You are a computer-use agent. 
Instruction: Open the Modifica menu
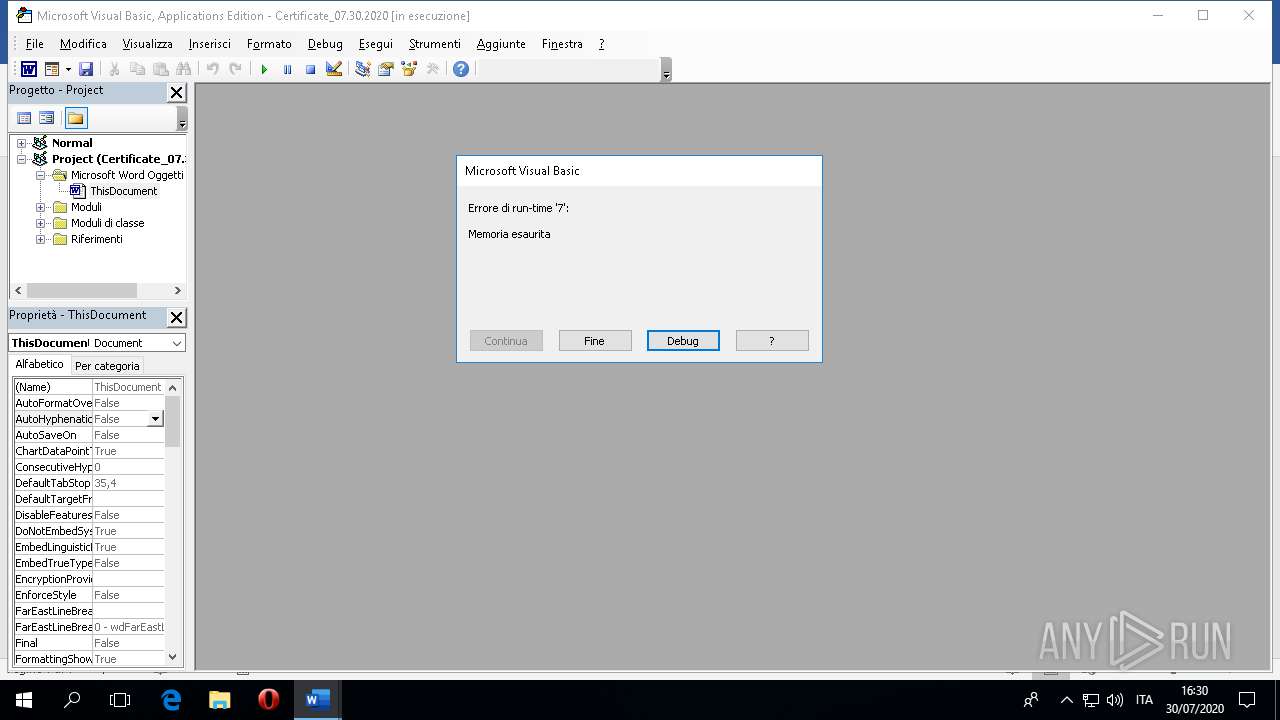coord(83,44)
